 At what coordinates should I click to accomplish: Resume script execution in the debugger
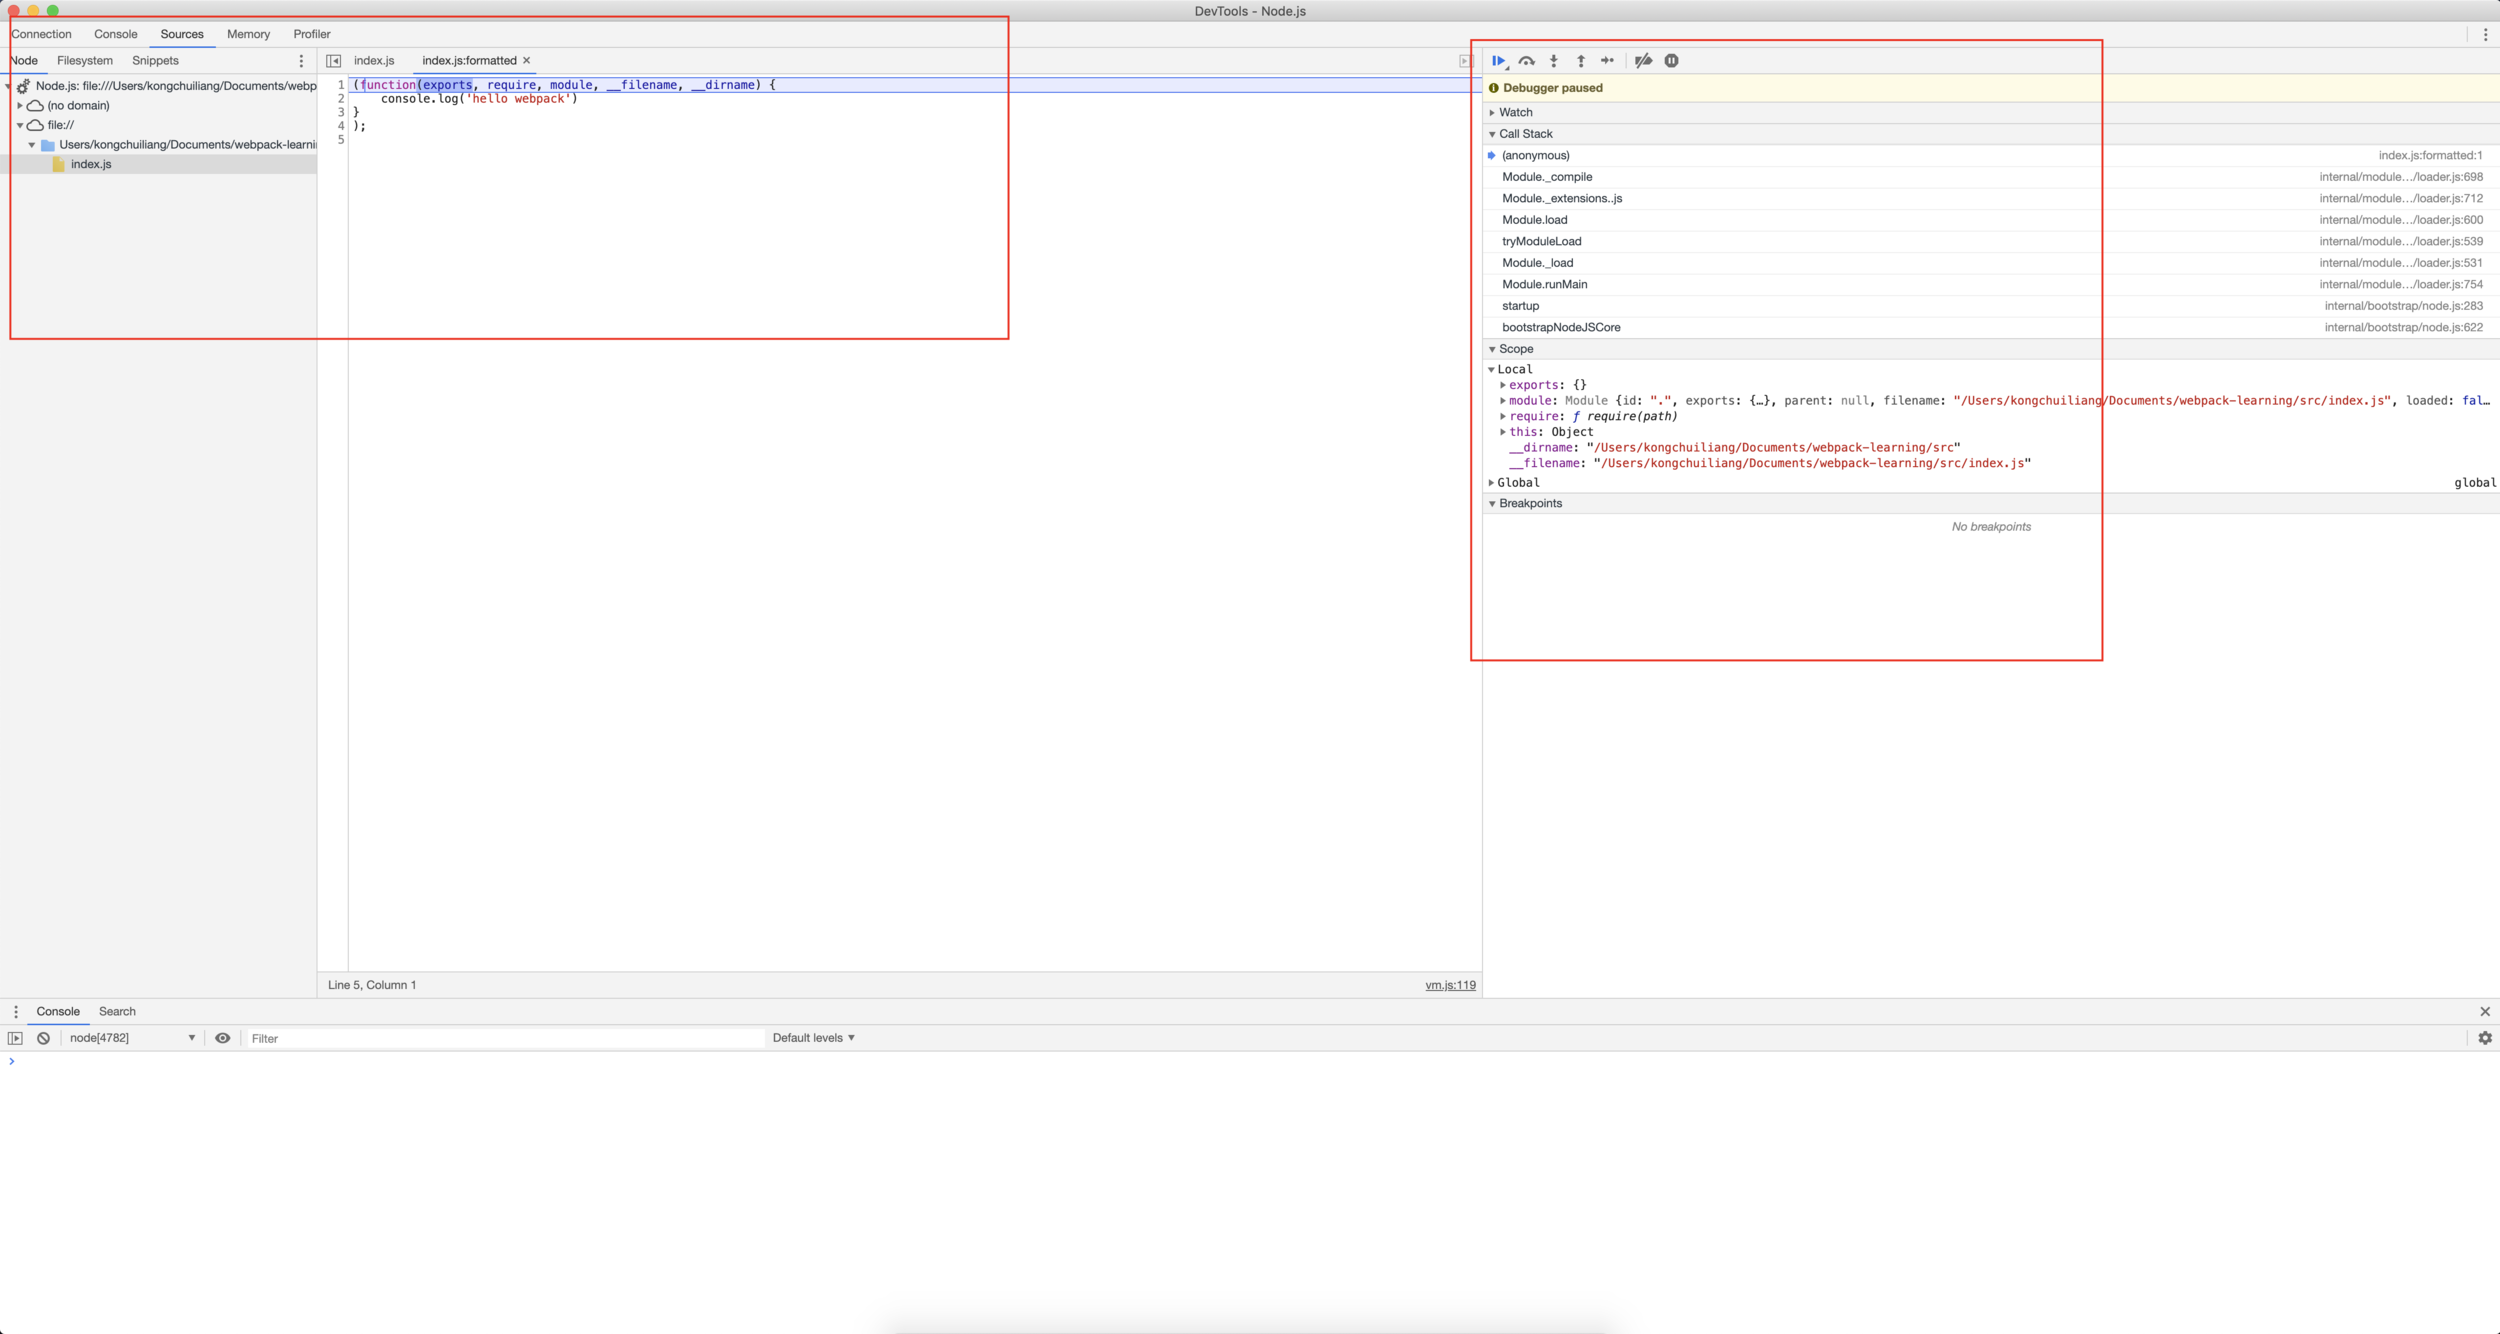[x=1498, y=61]
